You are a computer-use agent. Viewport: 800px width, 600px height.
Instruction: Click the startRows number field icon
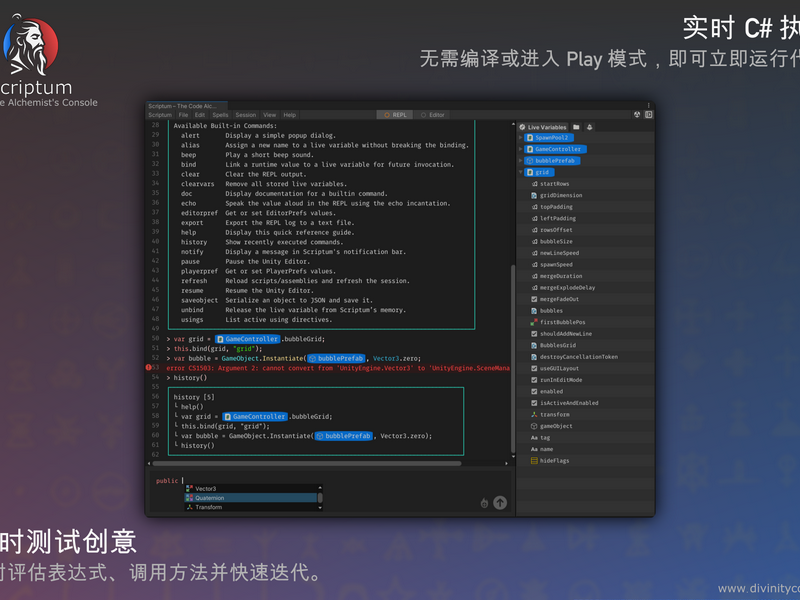coord(534,184)
